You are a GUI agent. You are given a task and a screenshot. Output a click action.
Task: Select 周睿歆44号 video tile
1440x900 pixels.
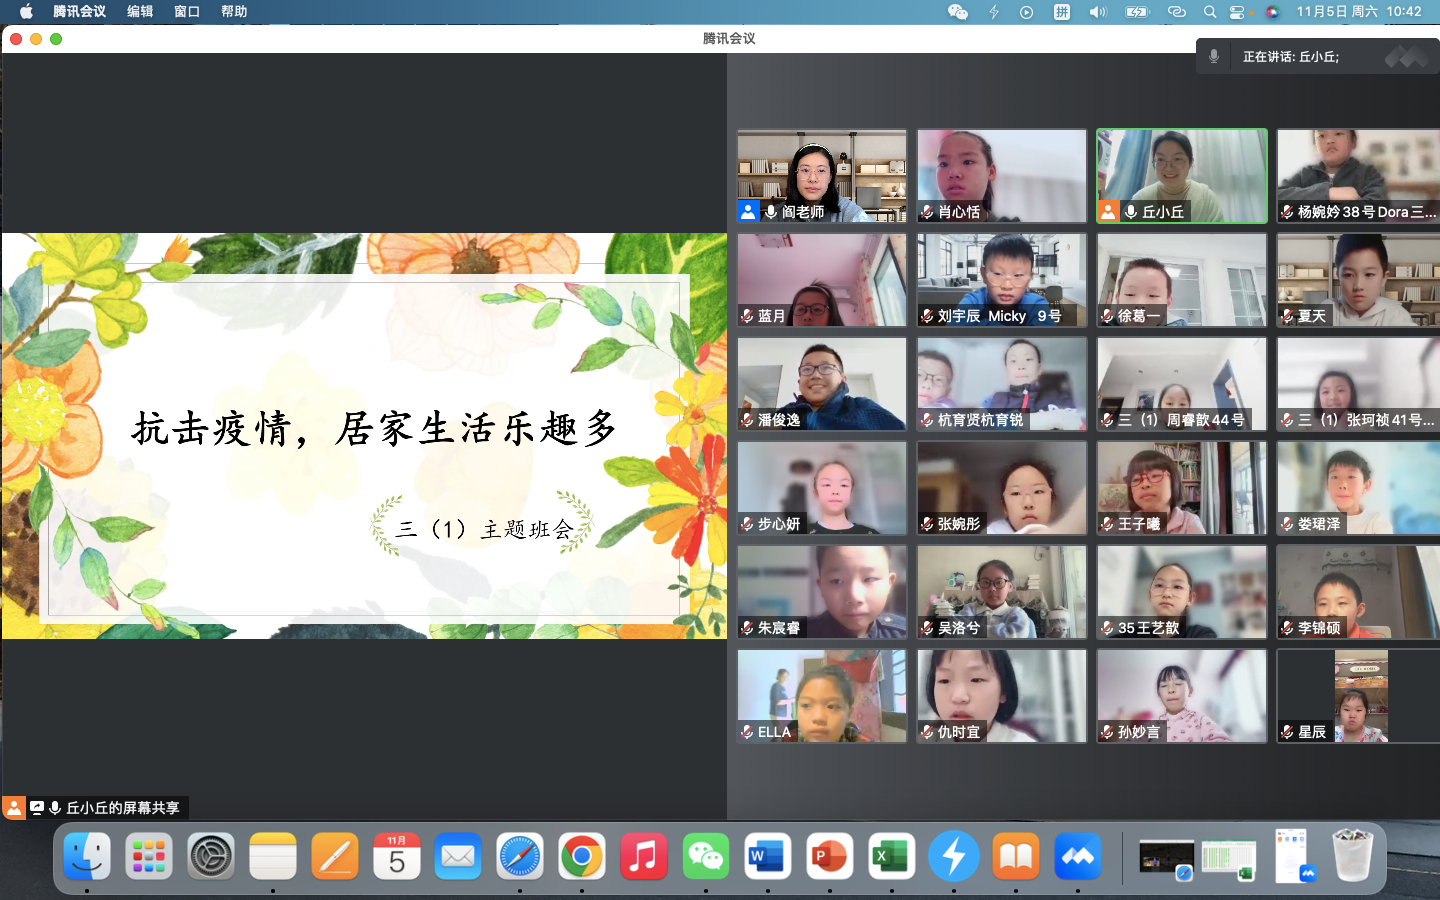1182,384
